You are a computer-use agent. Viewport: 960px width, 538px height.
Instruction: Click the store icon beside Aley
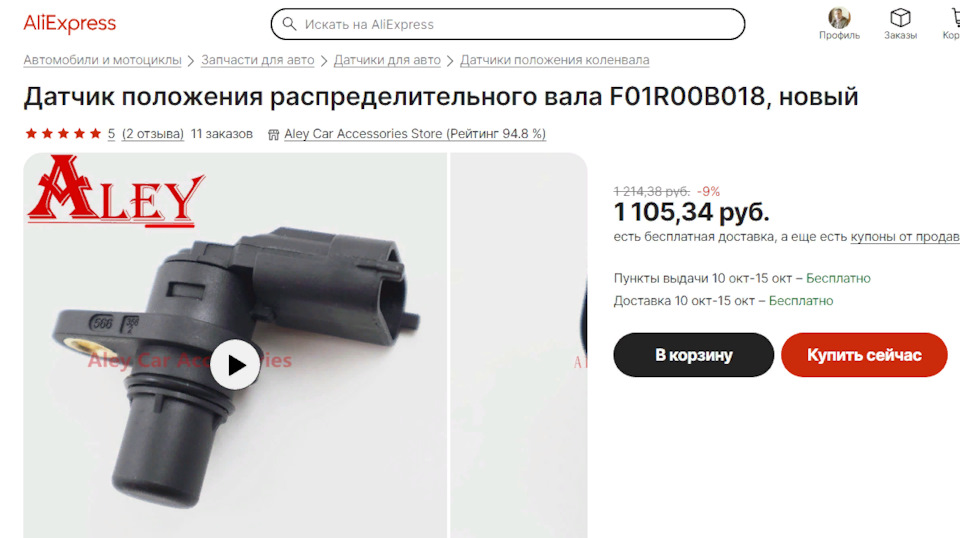[274, 134]
